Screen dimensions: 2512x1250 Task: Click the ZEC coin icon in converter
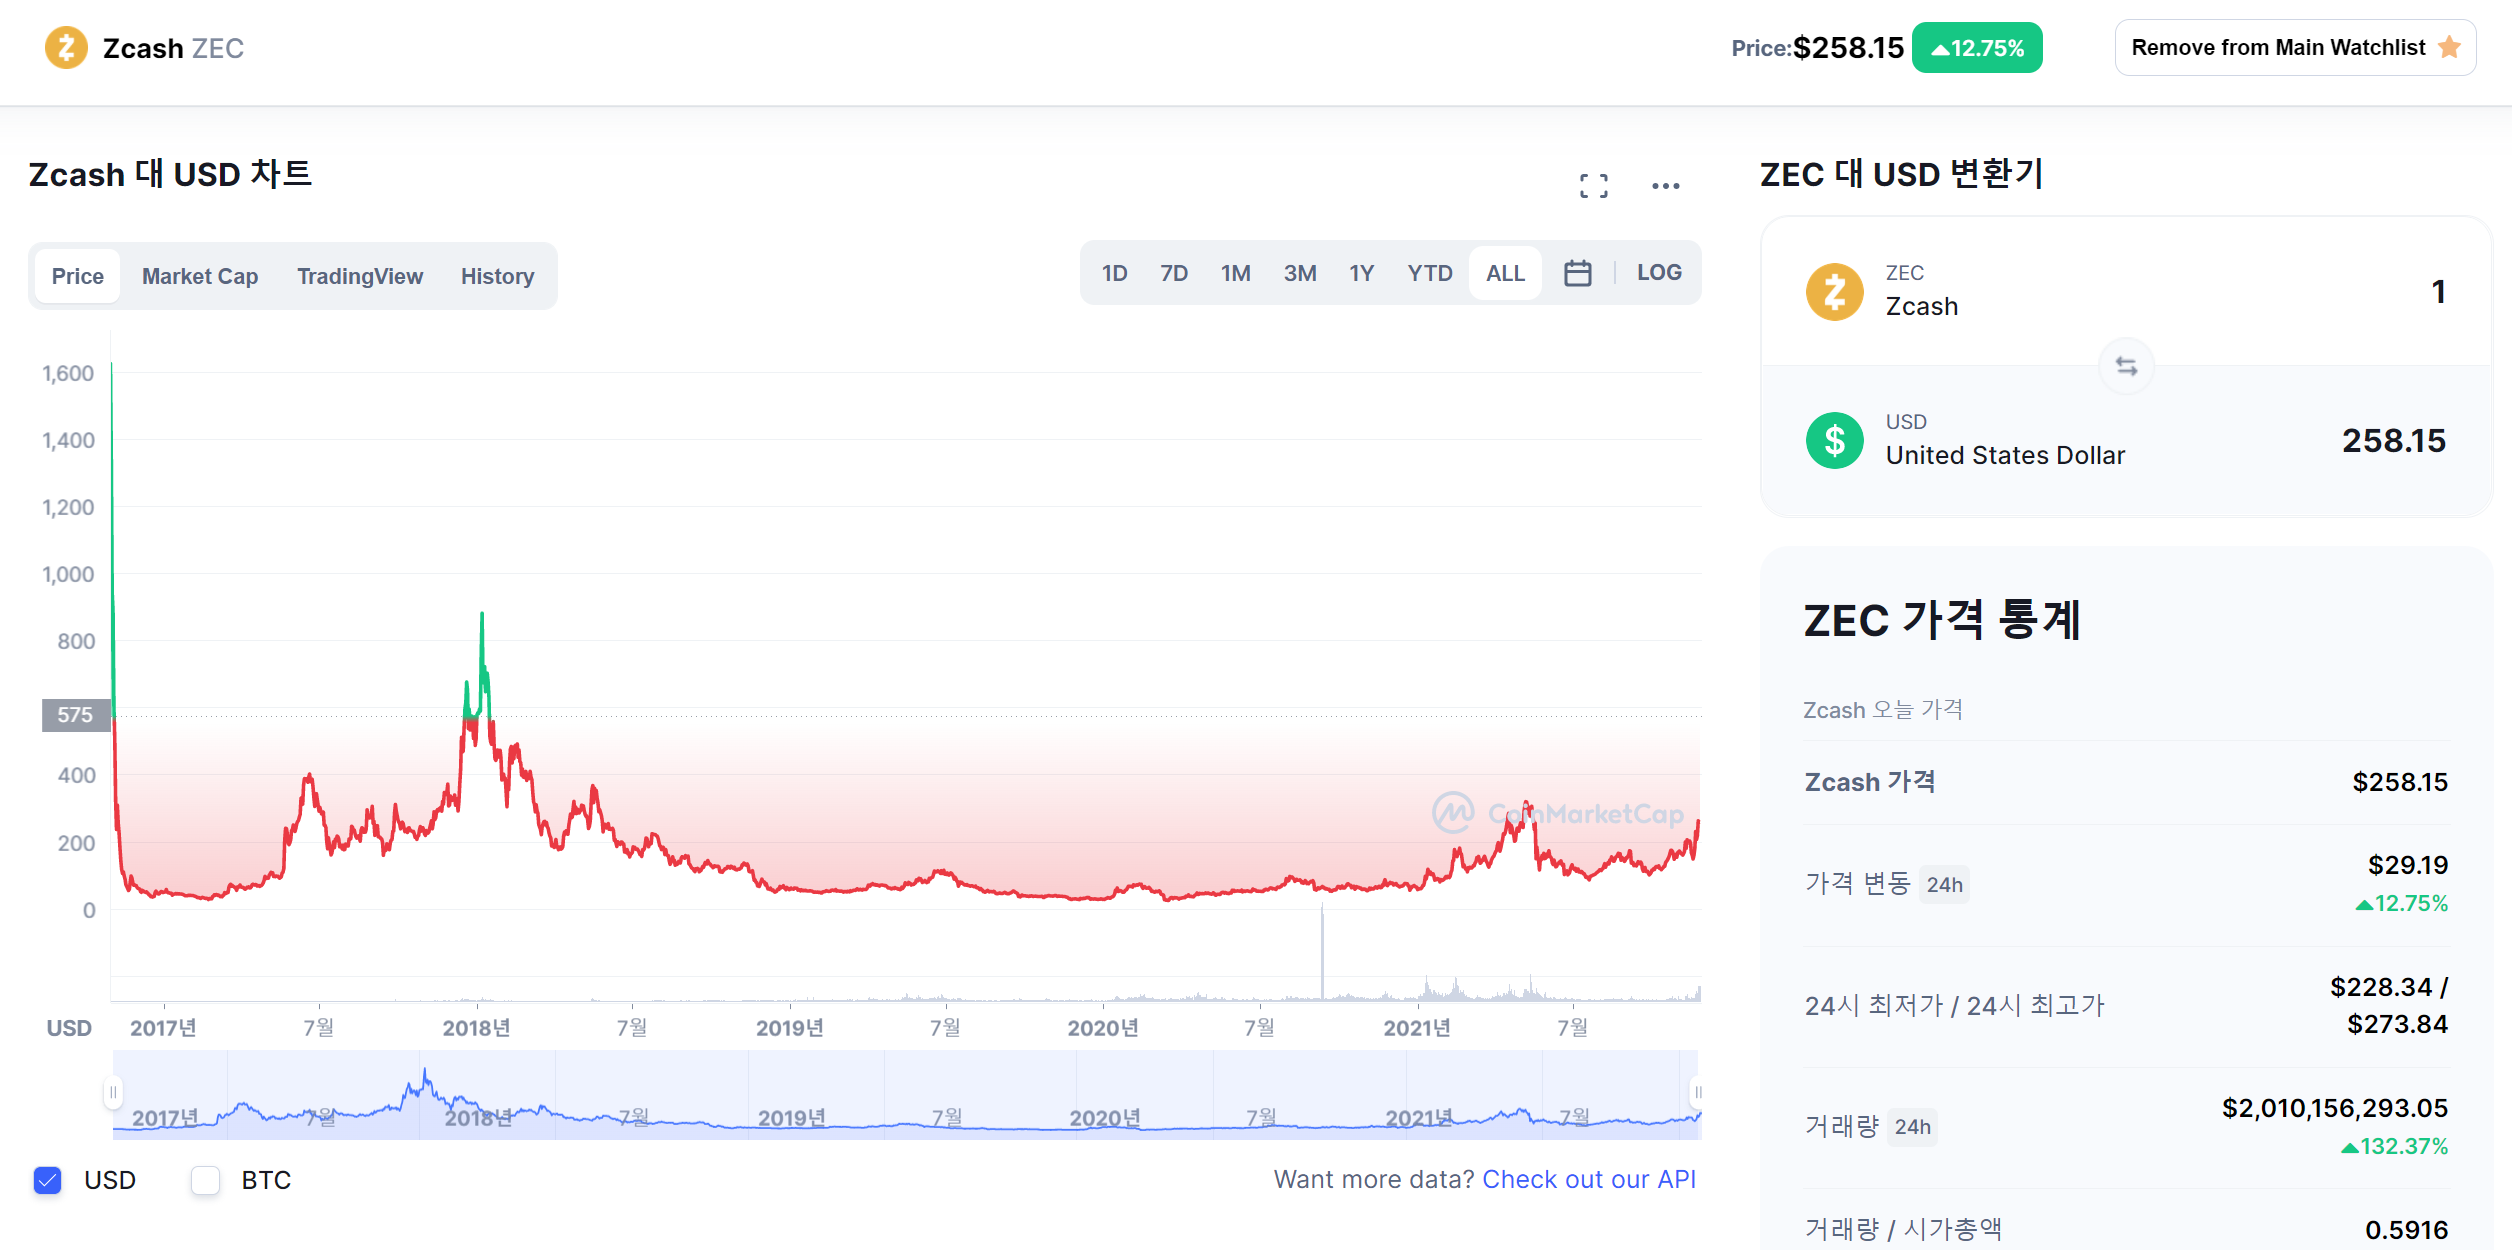point(1834,292)
